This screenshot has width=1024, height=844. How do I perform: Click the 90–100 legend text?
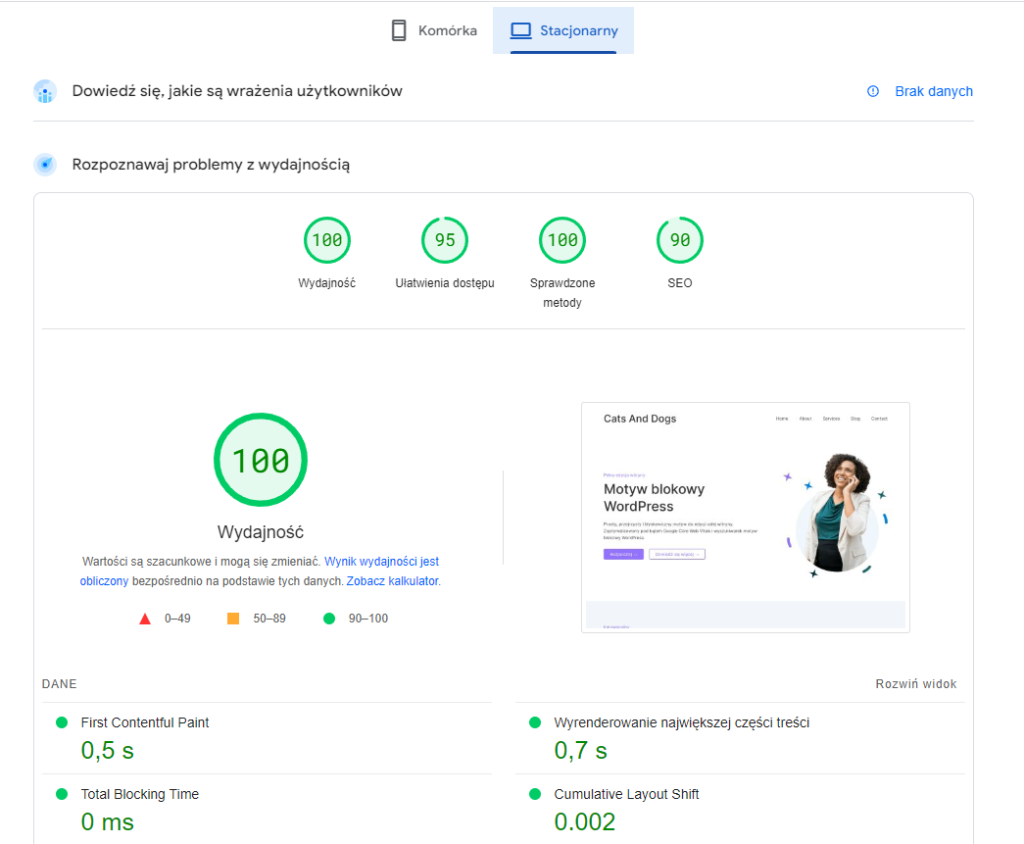(x=368, y=619)
